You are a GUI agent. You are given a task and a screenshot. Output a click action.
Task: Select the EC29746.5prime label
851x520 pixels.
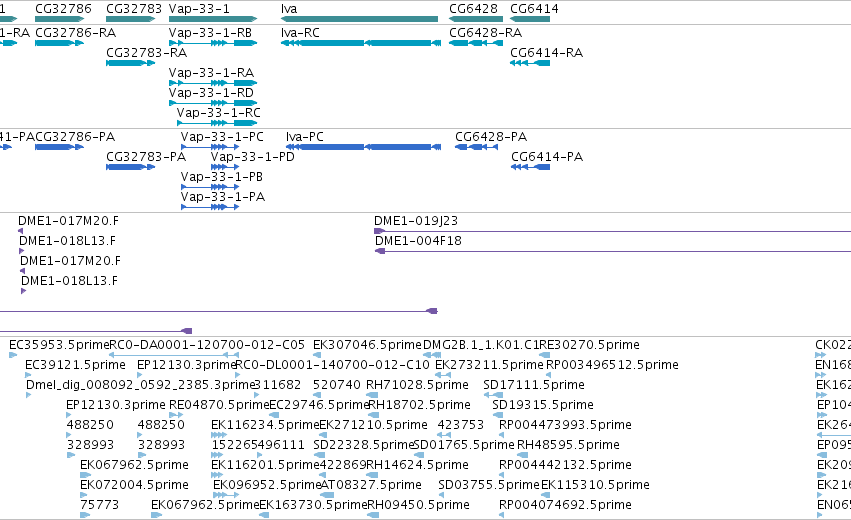[320, 405]
